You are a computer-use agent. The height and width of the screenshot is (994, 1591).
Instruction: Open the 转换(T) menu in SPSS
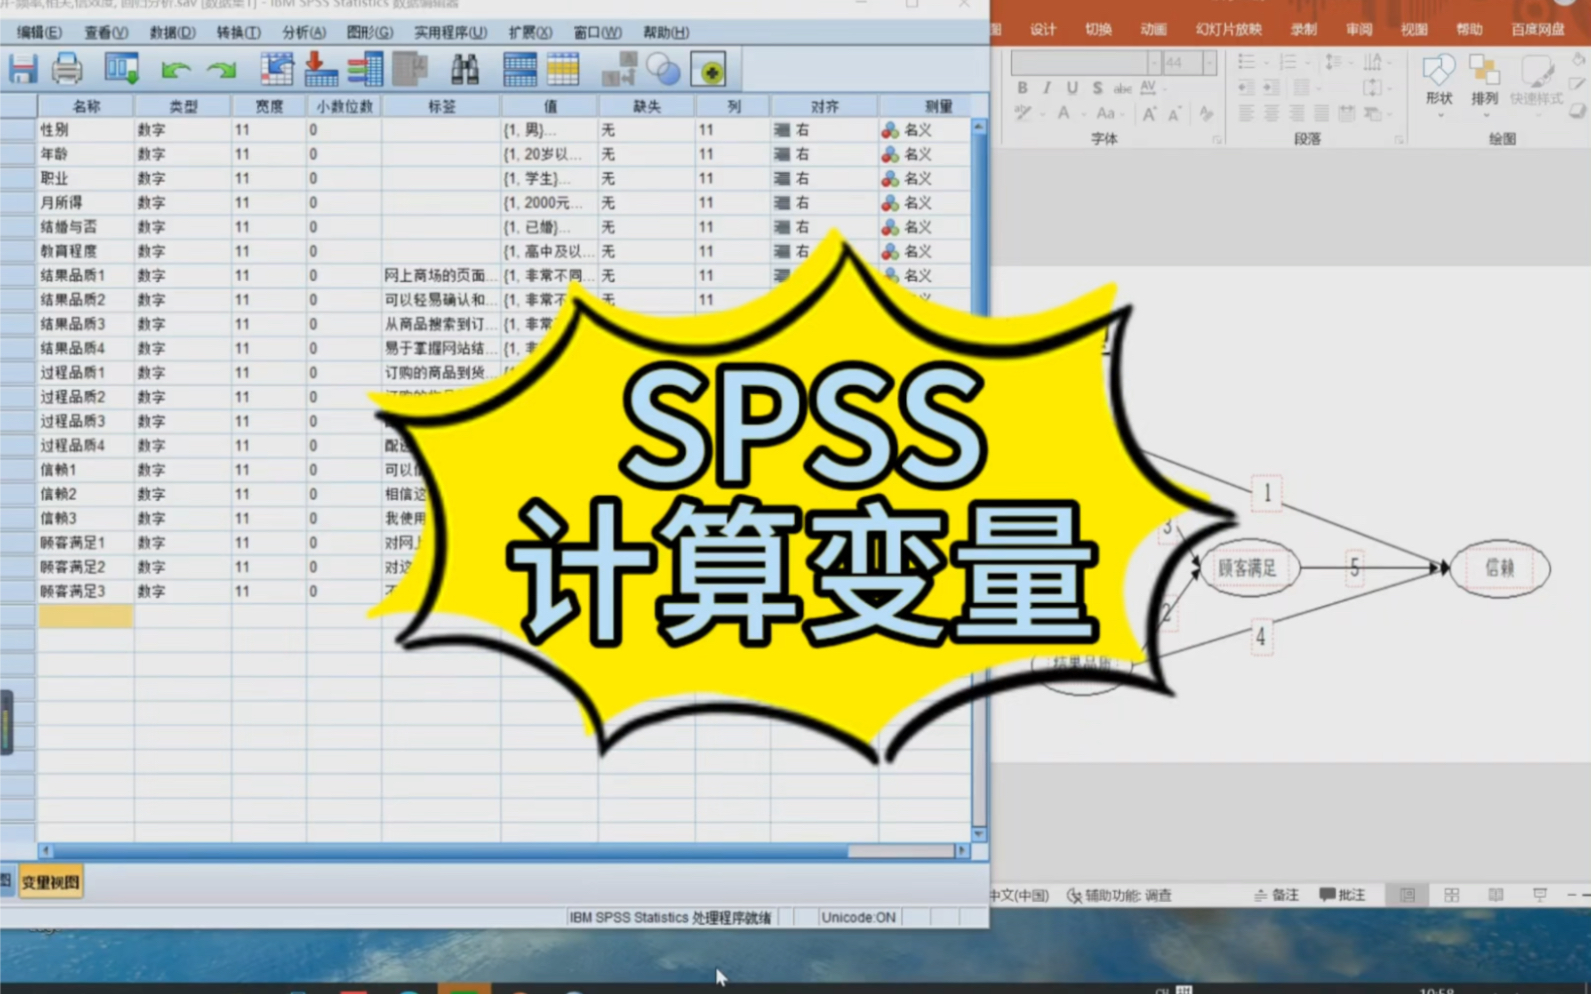(x=238, y=33)
